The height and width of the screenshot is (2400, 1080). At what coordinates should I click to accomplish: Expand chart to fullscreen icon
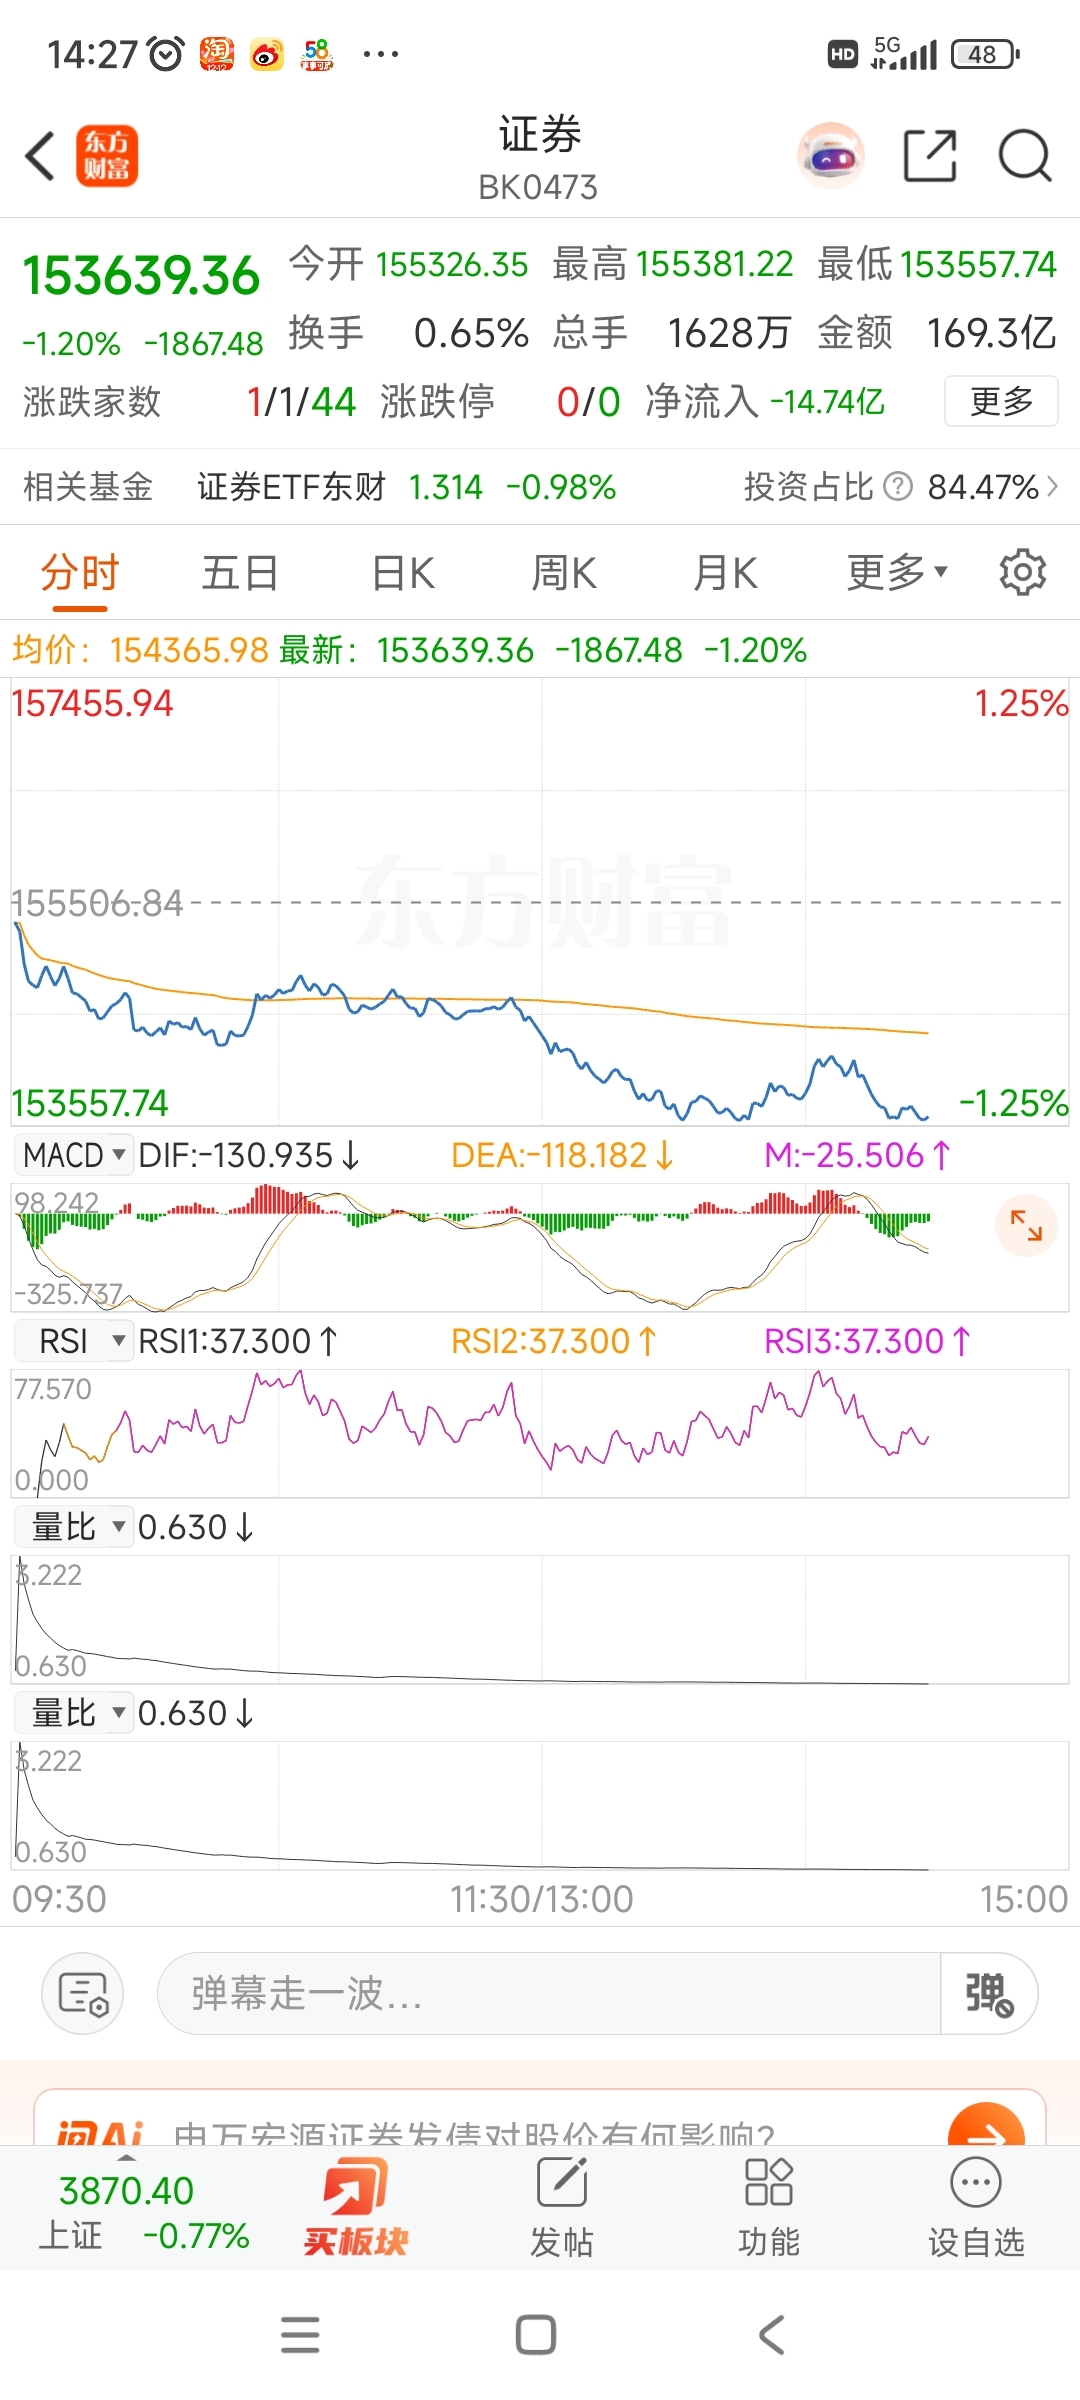tap(1026, 1225)
